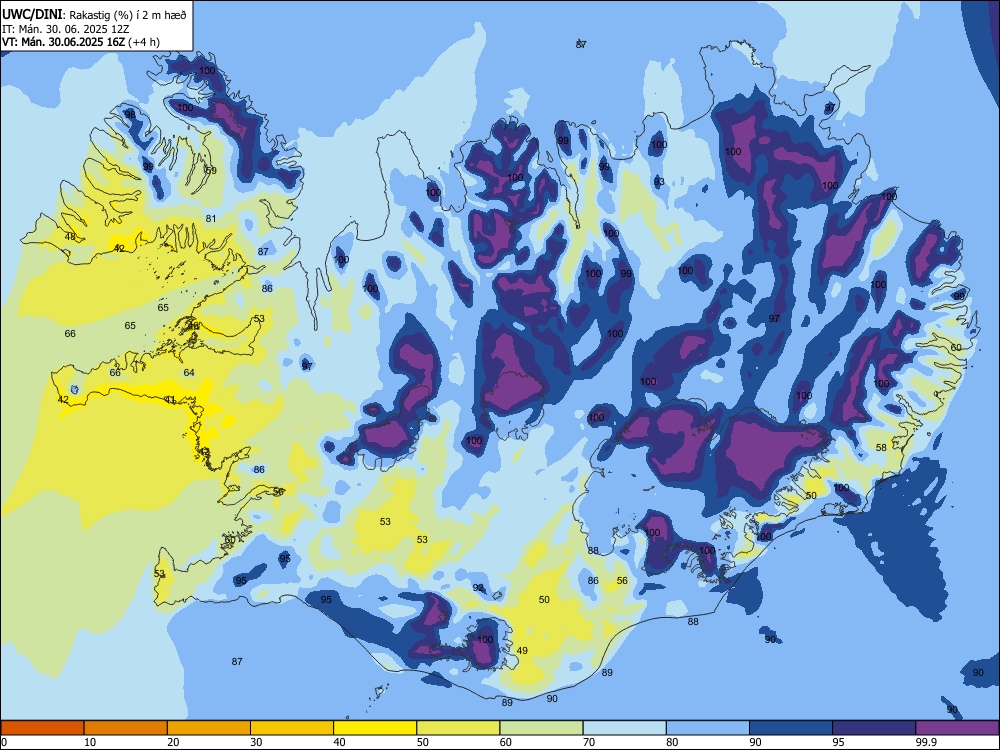Click the dark blue 90–95 legend swatch

791,728
